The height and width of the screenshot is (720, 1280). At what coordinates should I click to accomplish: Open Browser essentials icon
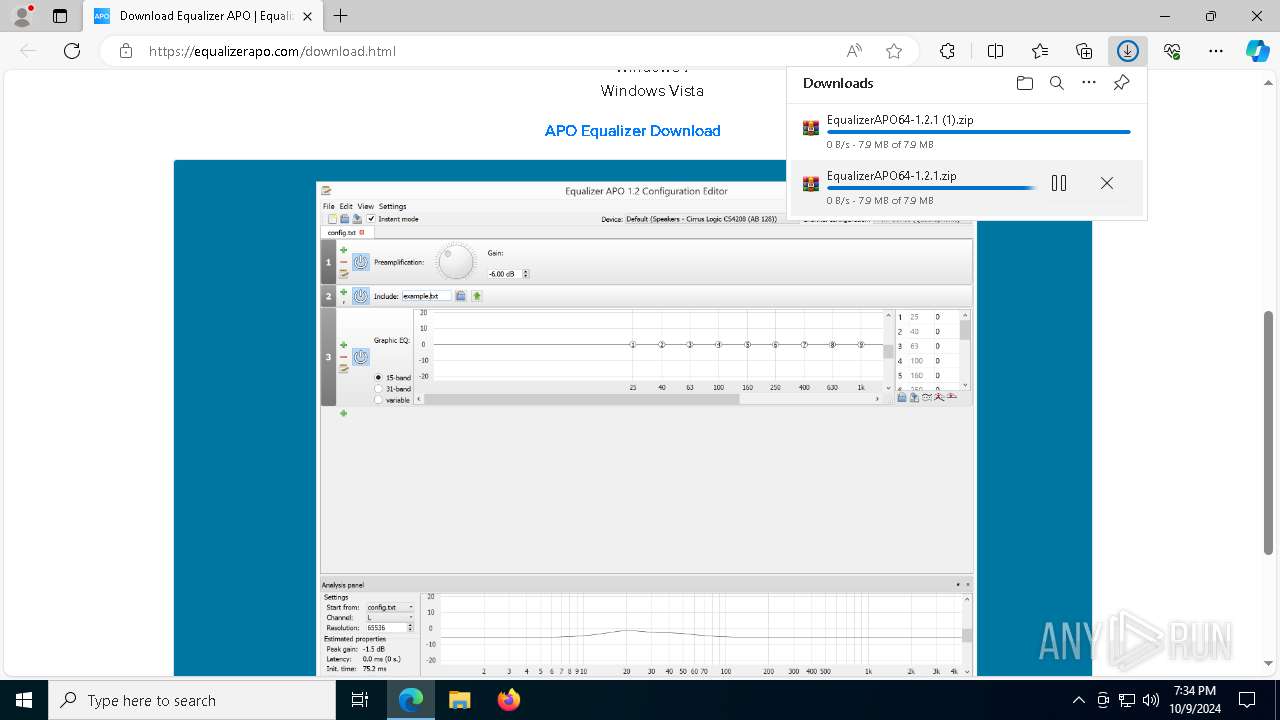1172,51
